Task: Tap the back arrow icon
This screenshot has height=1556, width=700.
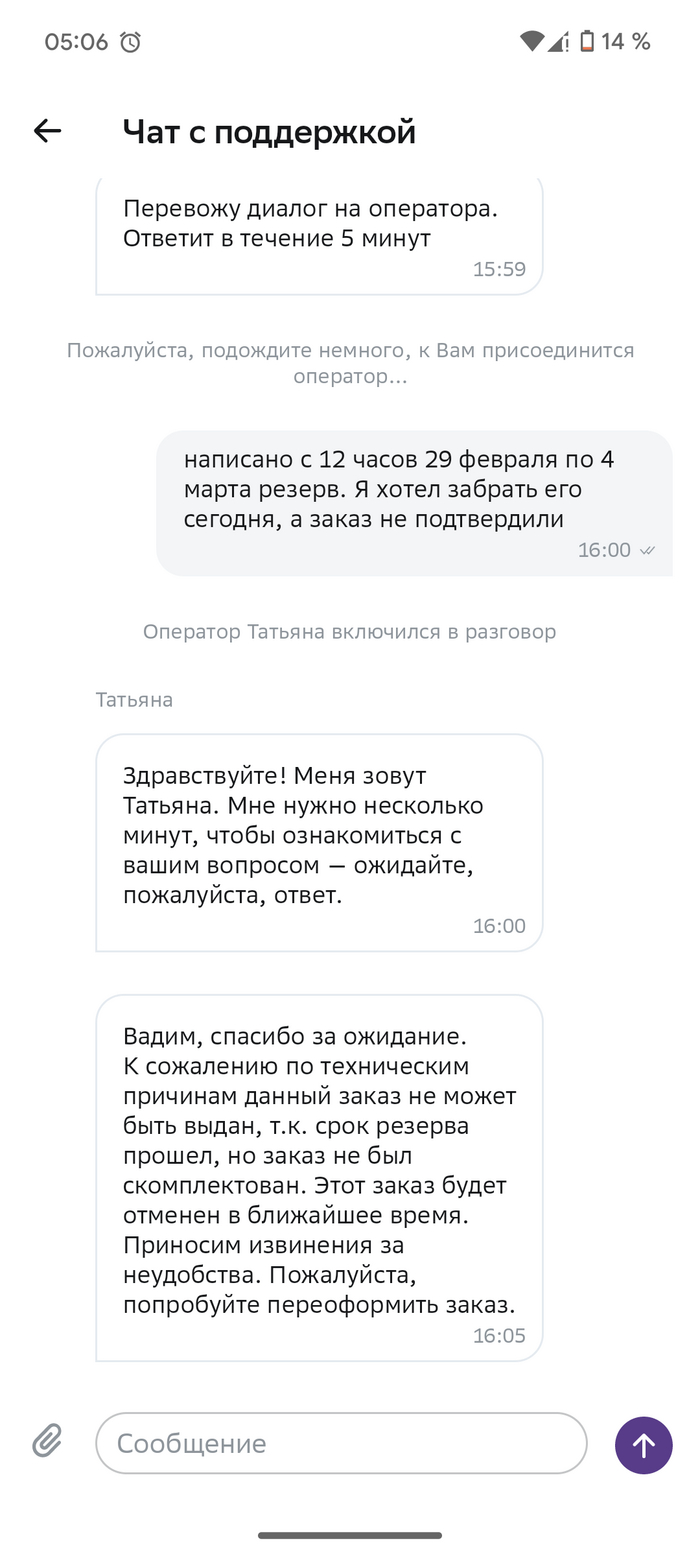Action: click(x=47, y=131)
